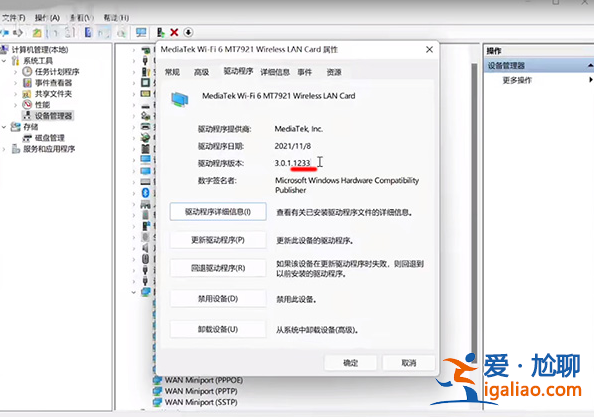Viewport: 594px width, 417px height.
Task: Switch to the 事件 tab
Action: [305, 72]
